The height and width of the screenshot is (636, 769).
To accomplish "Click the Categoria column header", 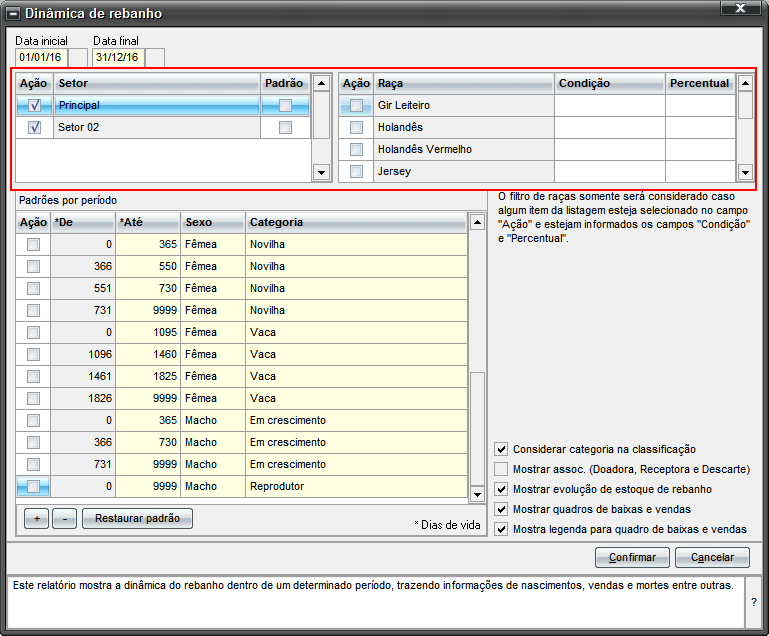I will tap(356, 223).
